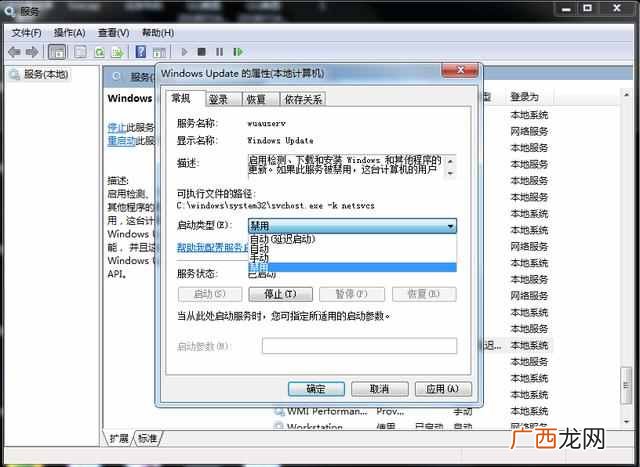This screenshot has width=640, height=467.
Task: Toggle the action pane toolbar icon
Action: (x=159, y=52)
